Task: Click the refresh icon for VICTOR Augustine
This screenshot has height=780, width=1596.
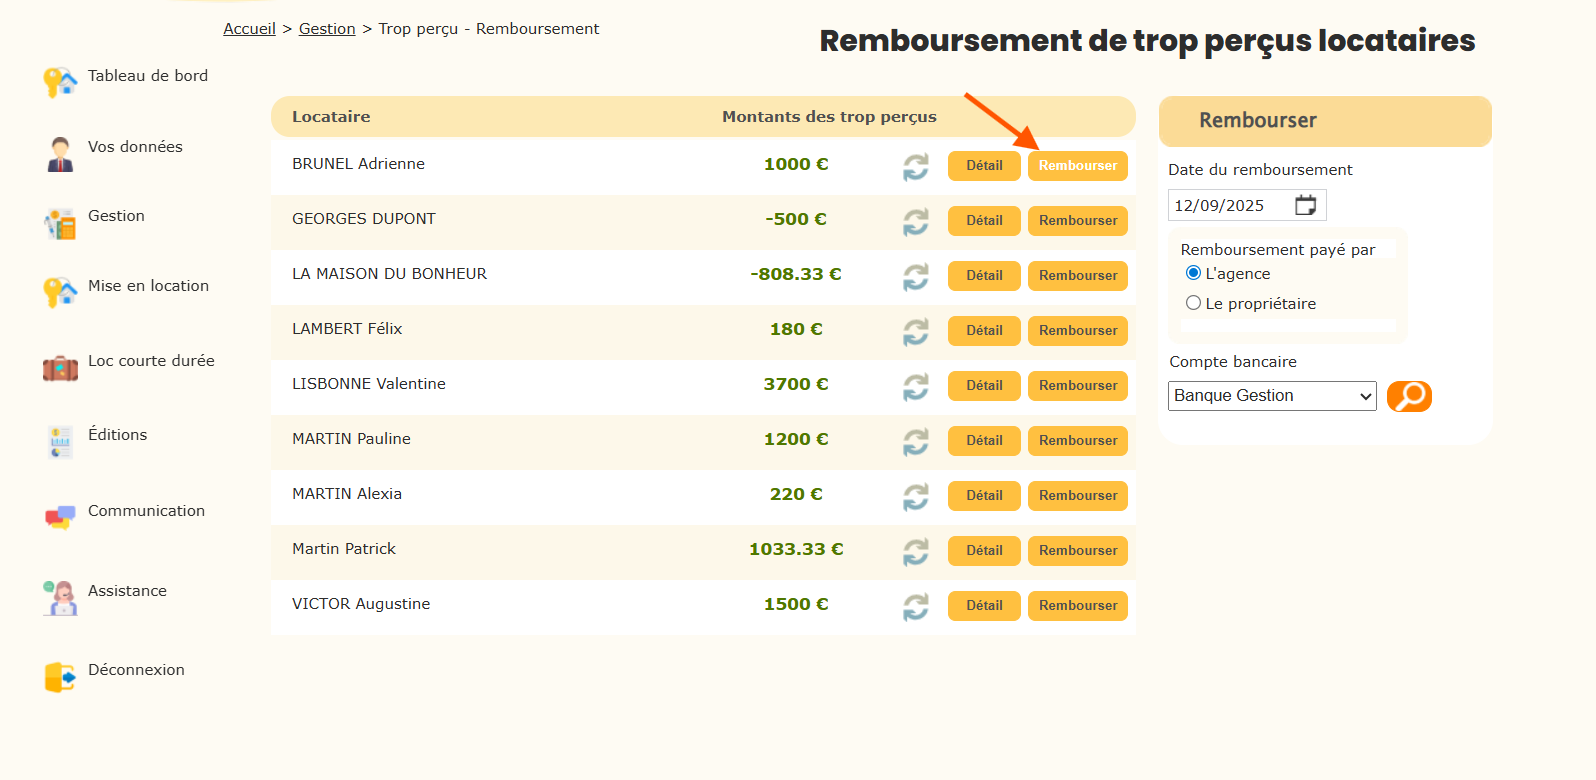Action: [x=915, y=607]
